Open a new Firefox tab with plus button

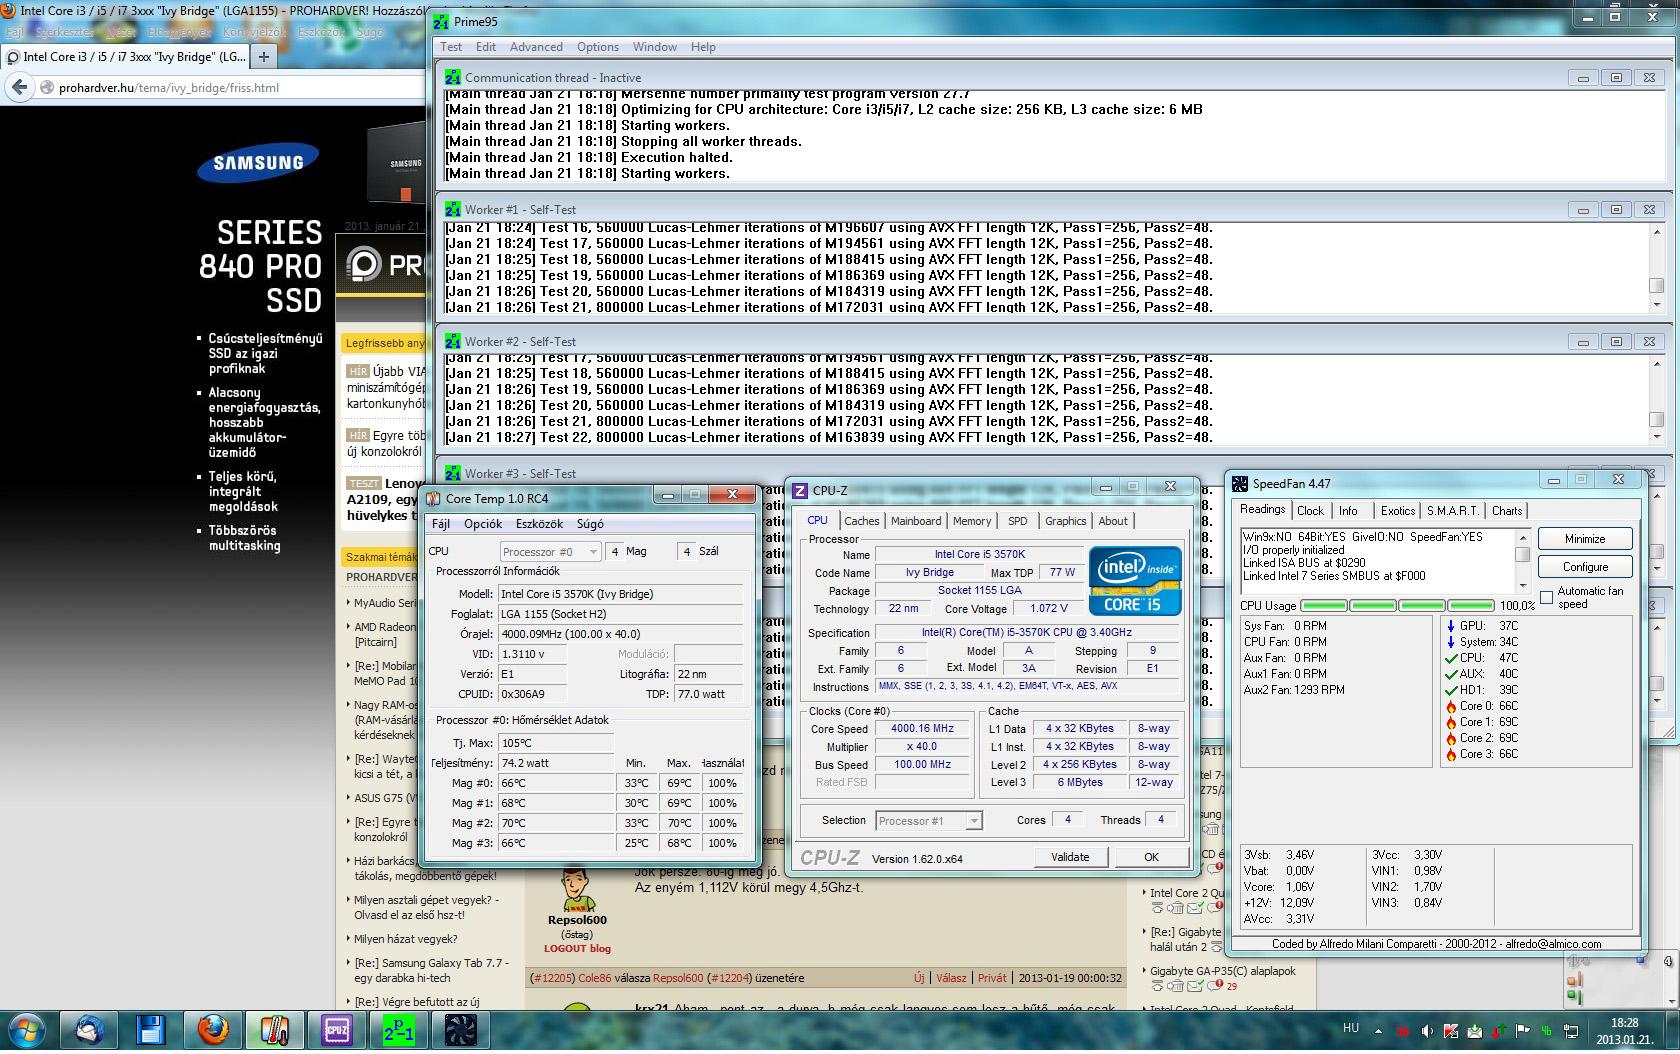264,57
